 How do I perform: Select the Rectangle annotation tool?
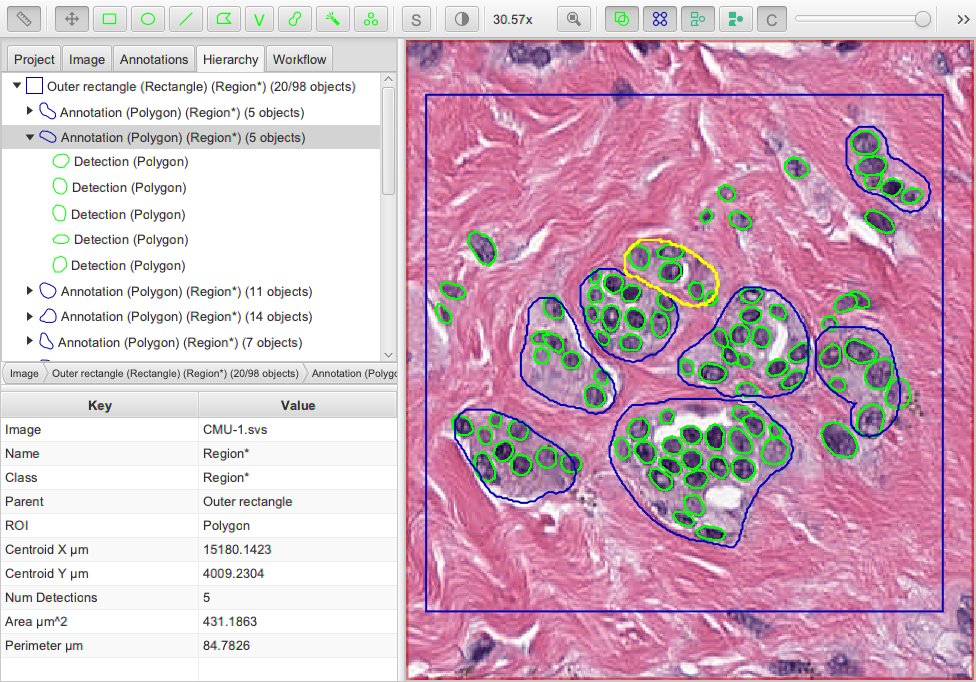coord(110,19)
